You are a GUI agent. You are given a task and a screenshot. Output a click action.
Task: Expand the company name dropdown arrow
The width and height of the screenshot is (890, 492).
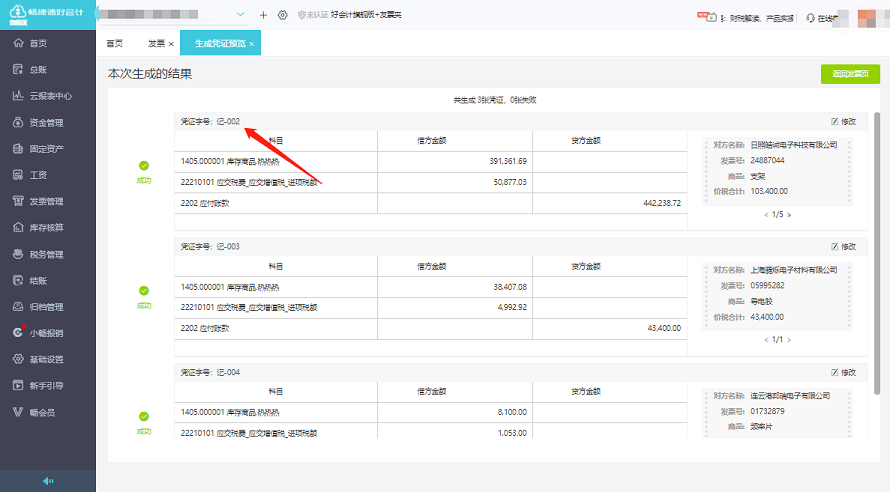pyautogui.click(x=241, y=14)
